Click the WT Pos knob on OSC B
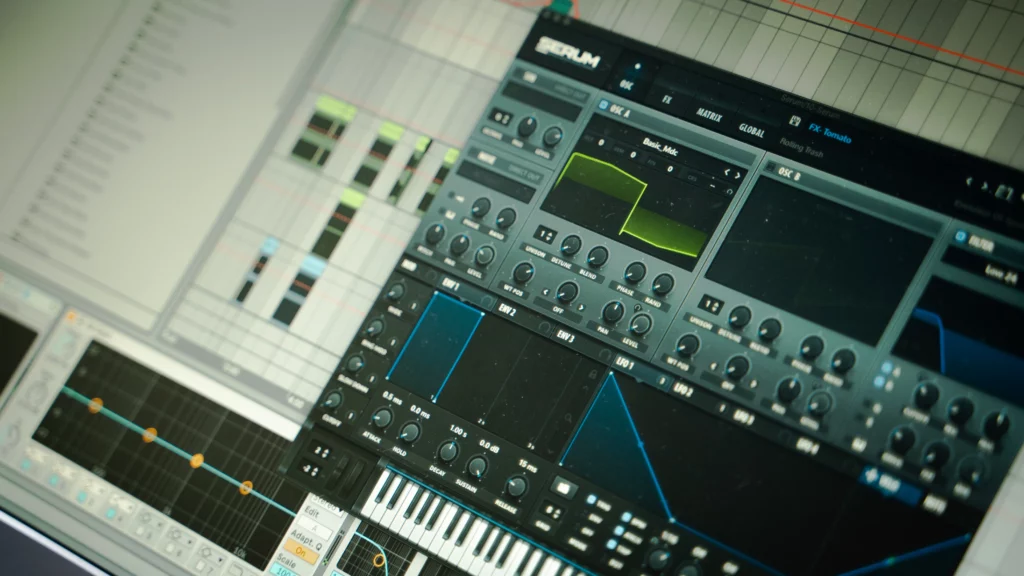1024x576 pixels. pyautogui.click(x=690, y=344)
